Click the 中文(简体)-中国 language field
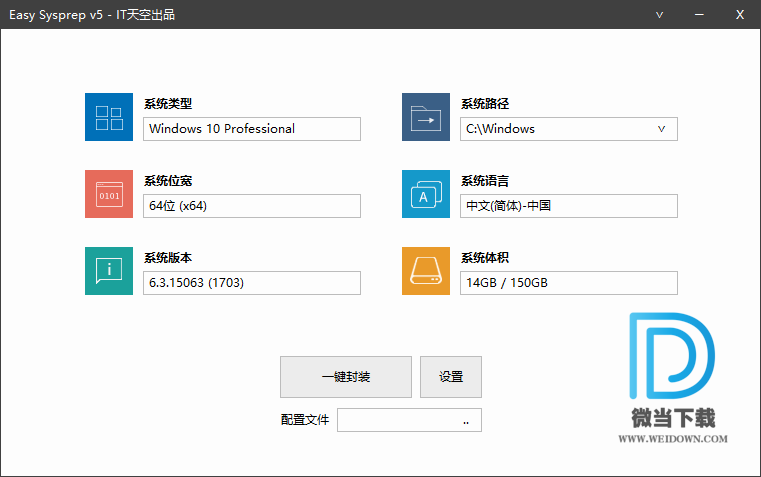This screenshot has width=761, height=477. click(569, 206)
